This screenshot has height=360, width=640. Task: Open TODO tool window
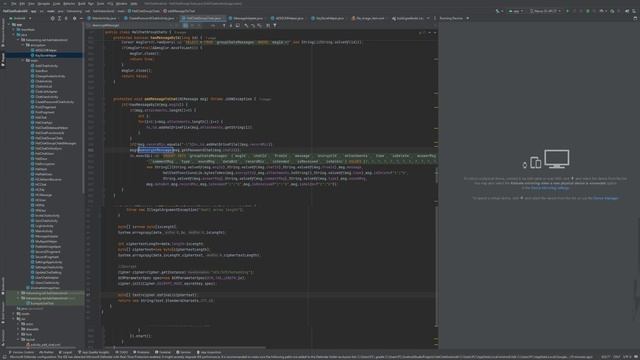(x=122, y=352)
